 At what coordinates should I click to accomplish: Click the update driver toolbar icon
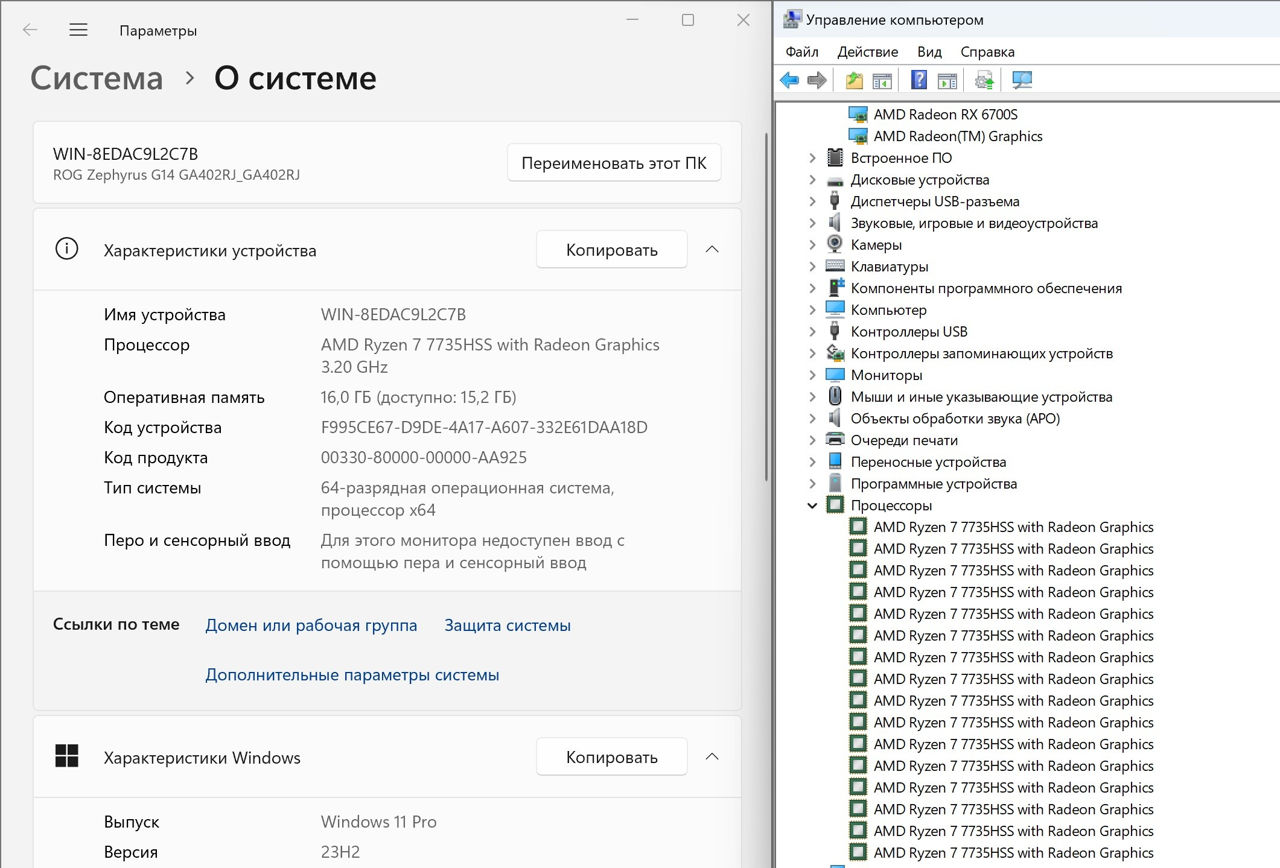[x=985, y=80]
